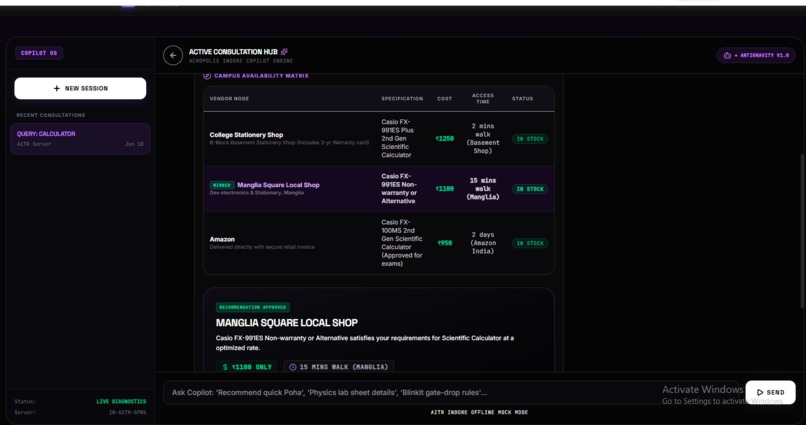The width and height of the screenshot is (806, 425).
Task: Click In Stock badge for College Stationery Shop
Action: (529, 139)
